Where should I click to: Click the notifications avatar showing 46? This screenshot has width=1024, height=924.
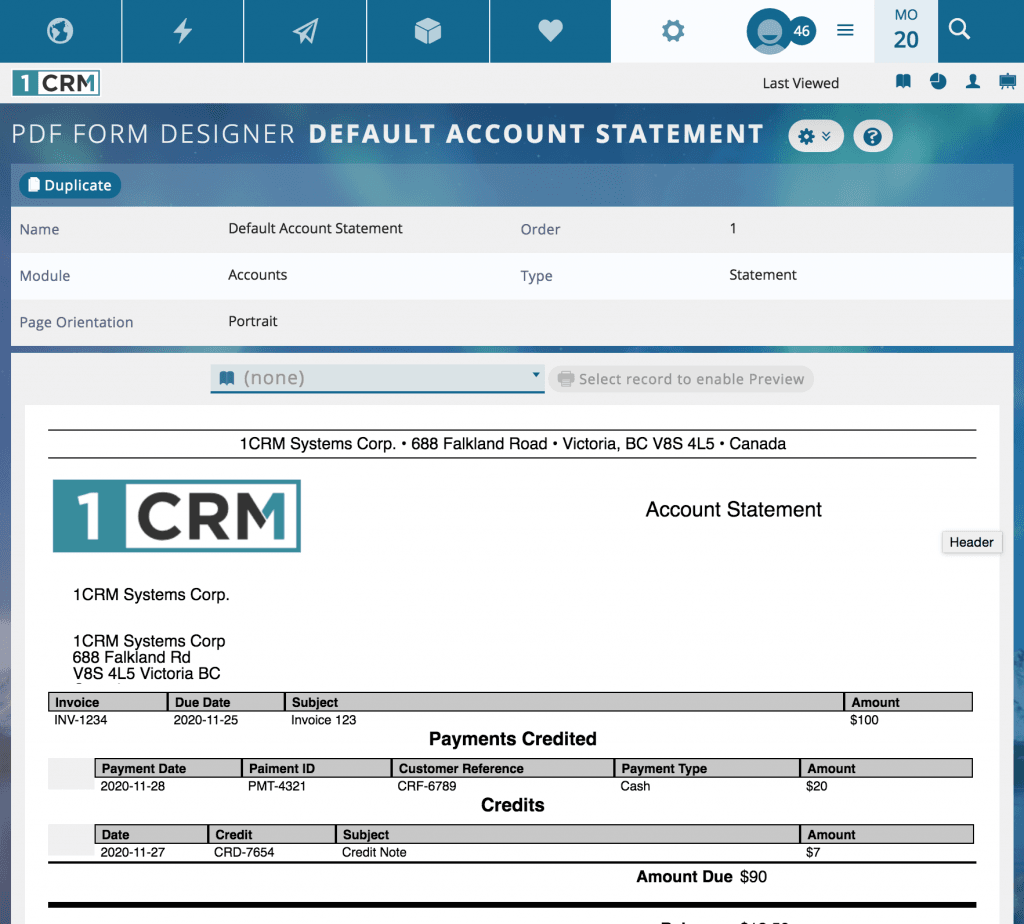coord(775,30)
